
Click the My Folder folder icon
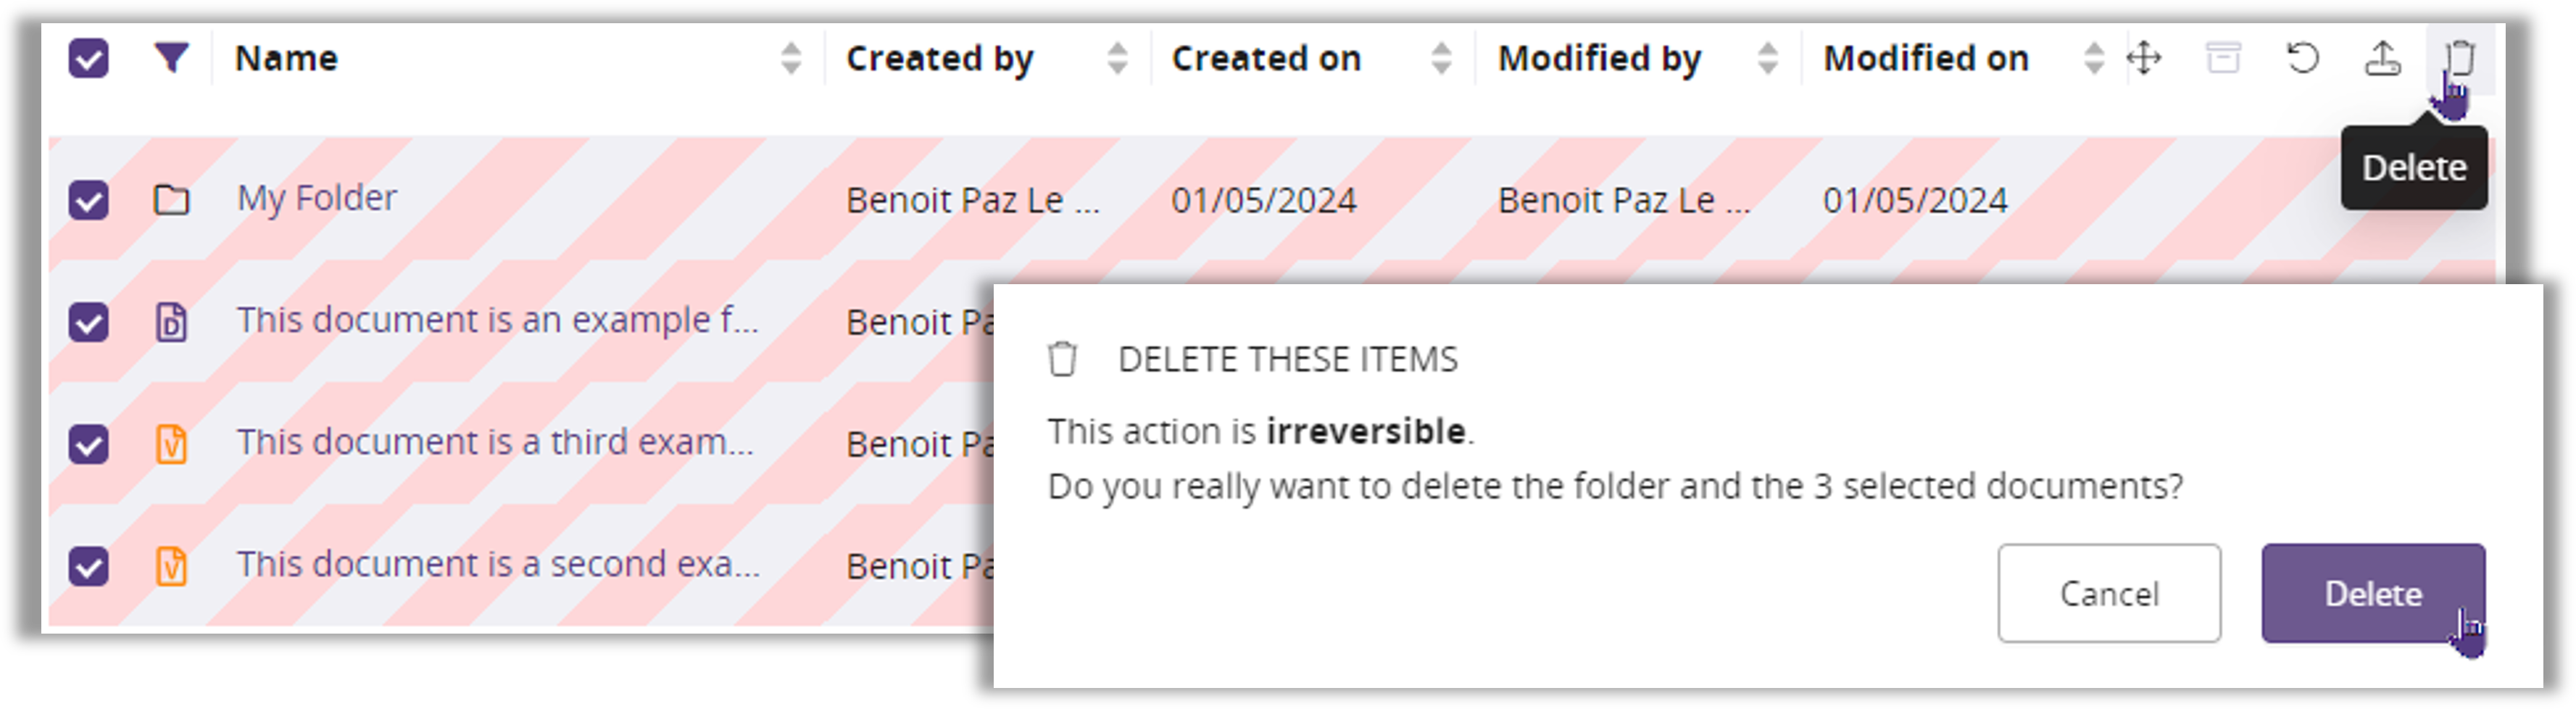tap(171, 200)
